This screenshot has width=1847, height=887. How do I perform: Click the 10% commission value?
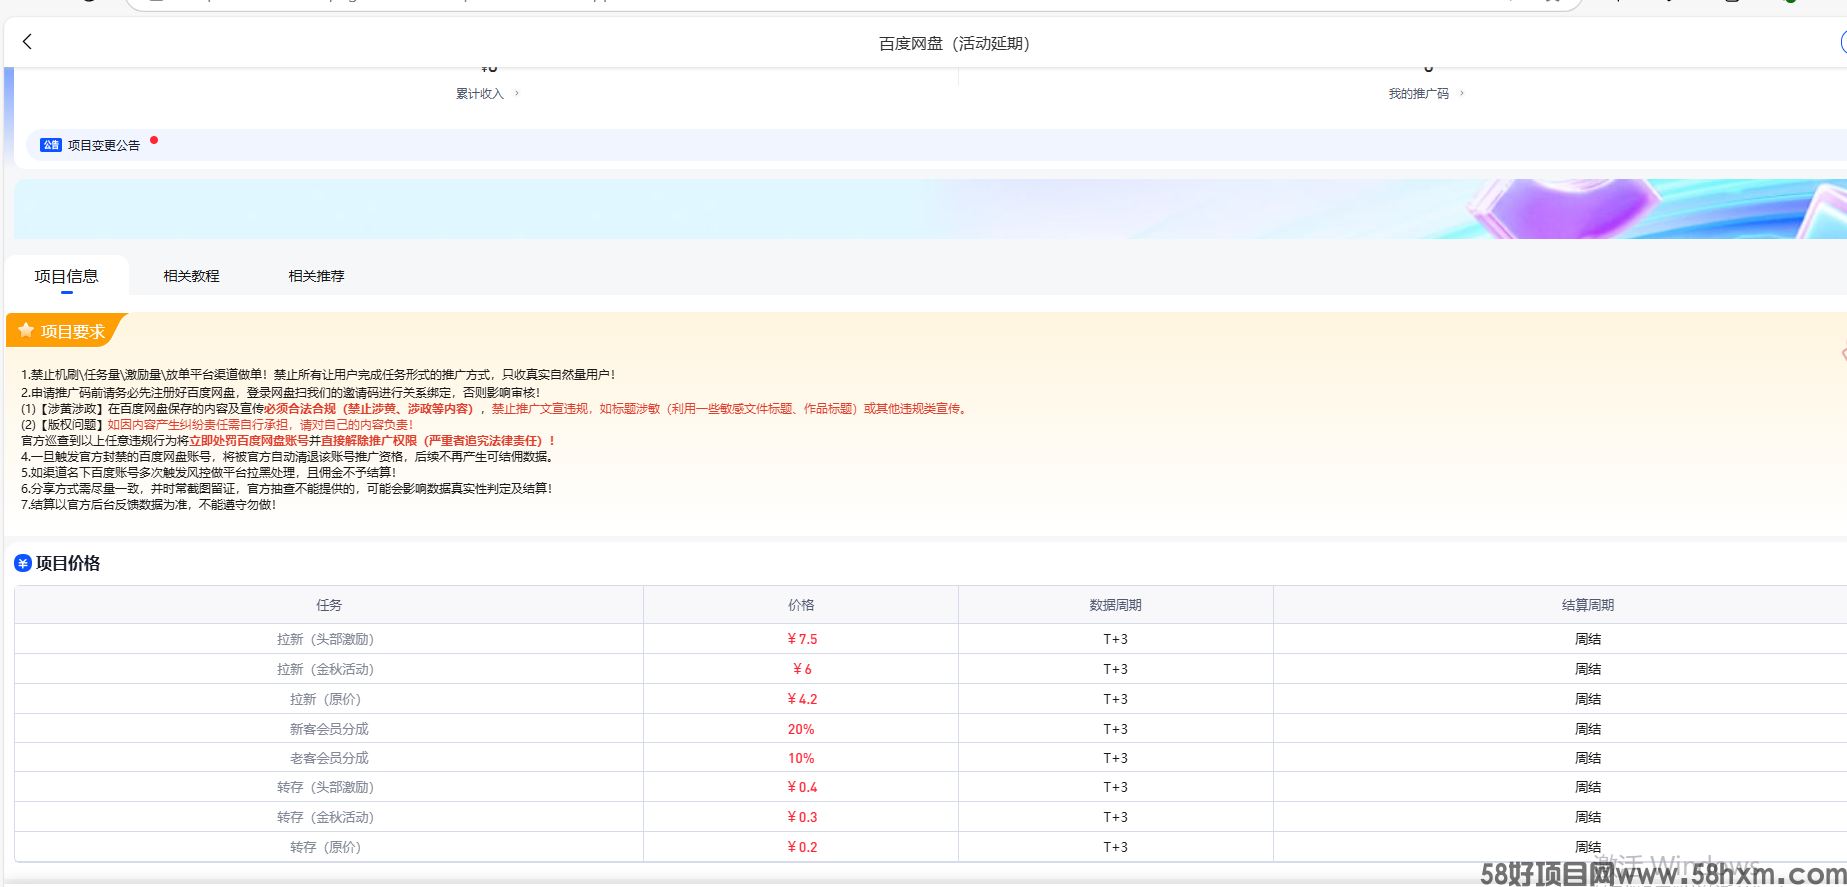[801, 758]
